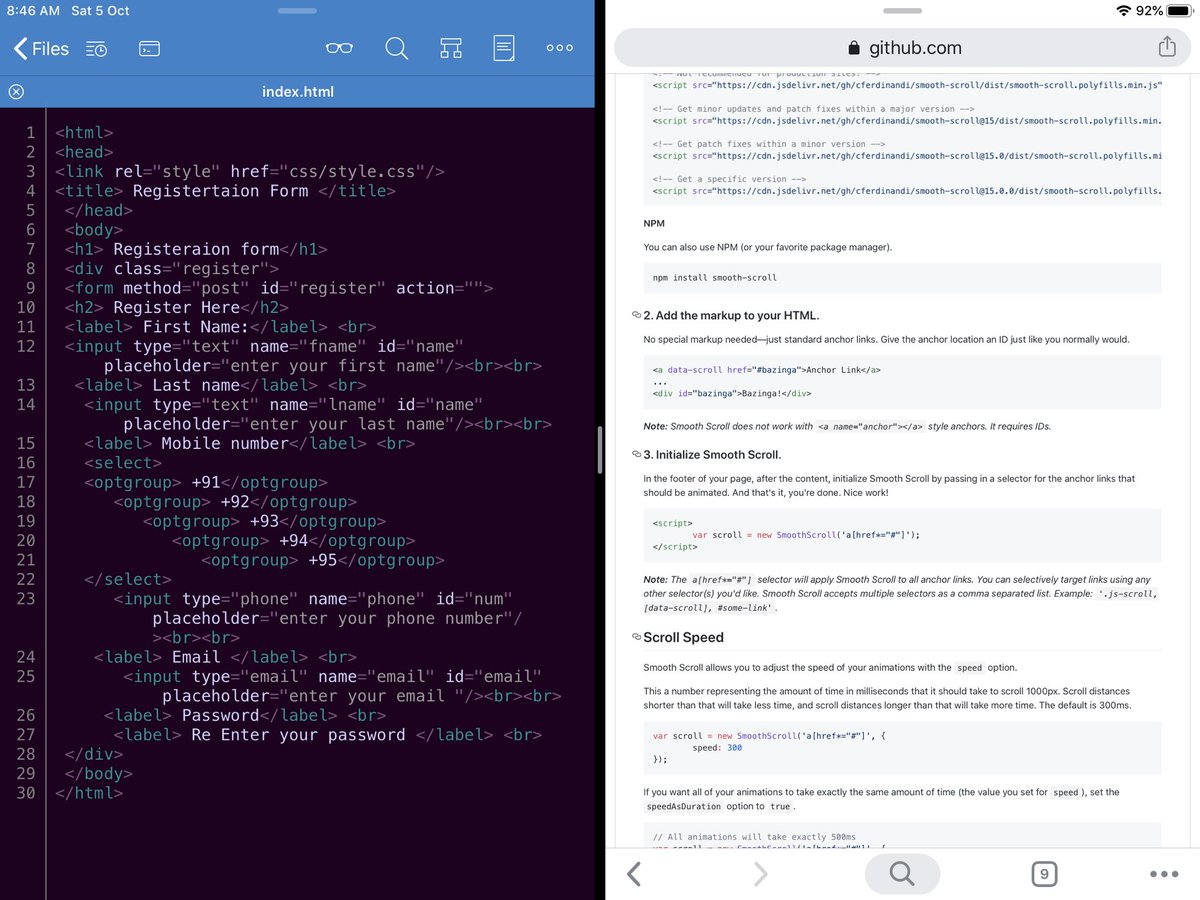This screenshot has width=1200, height=900.
Task: Open the document info icon
Action: click(504, 48)
